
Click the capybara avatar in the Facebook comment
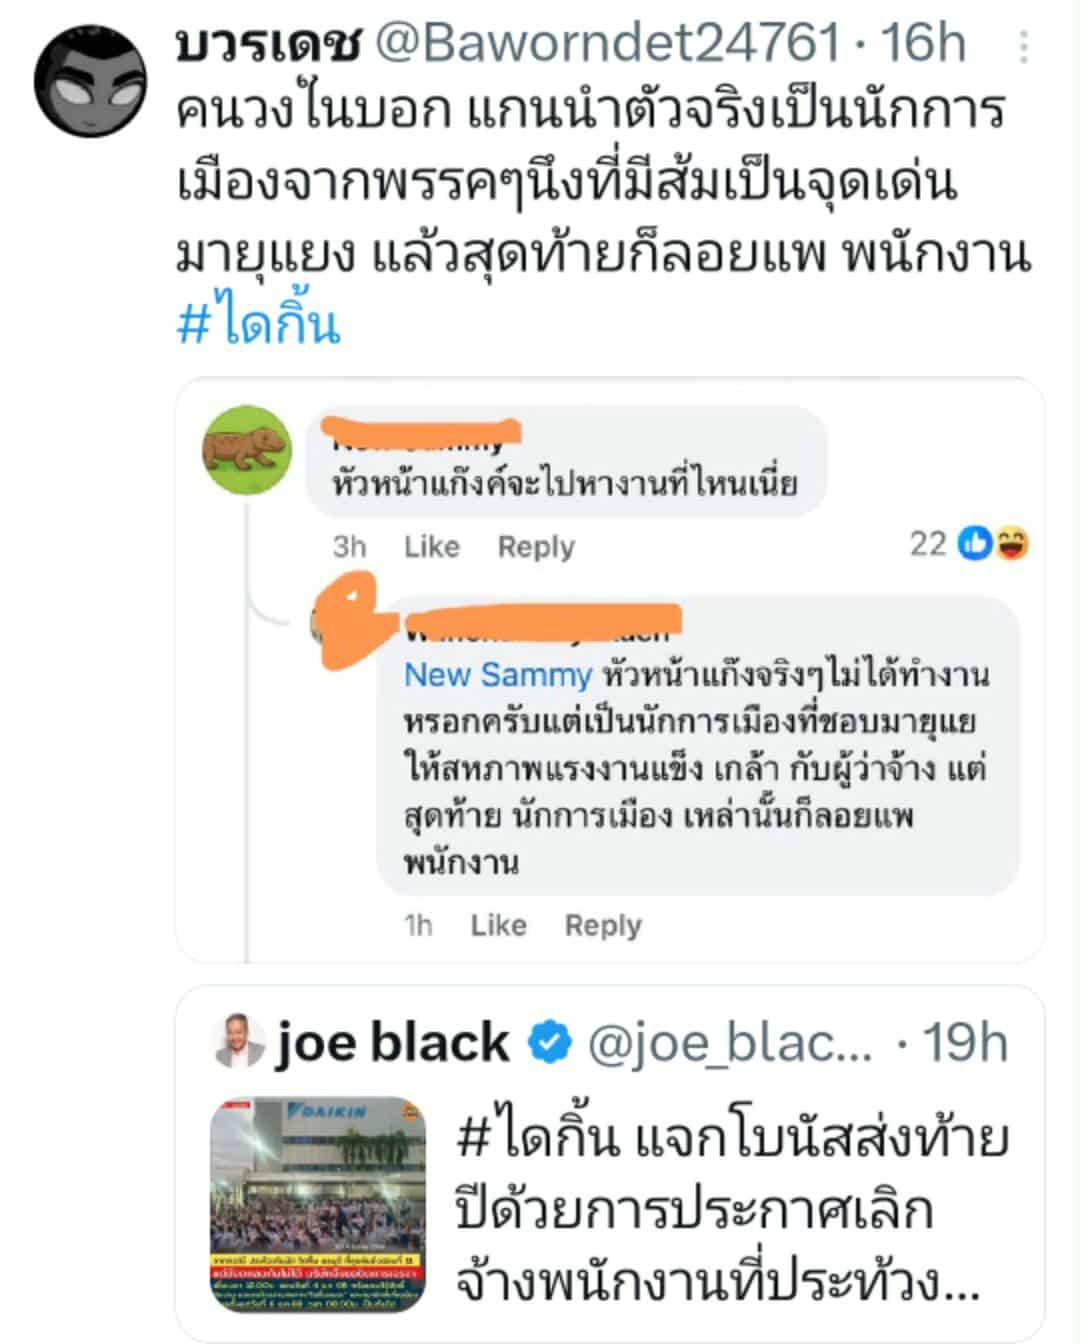coord(247,450)
